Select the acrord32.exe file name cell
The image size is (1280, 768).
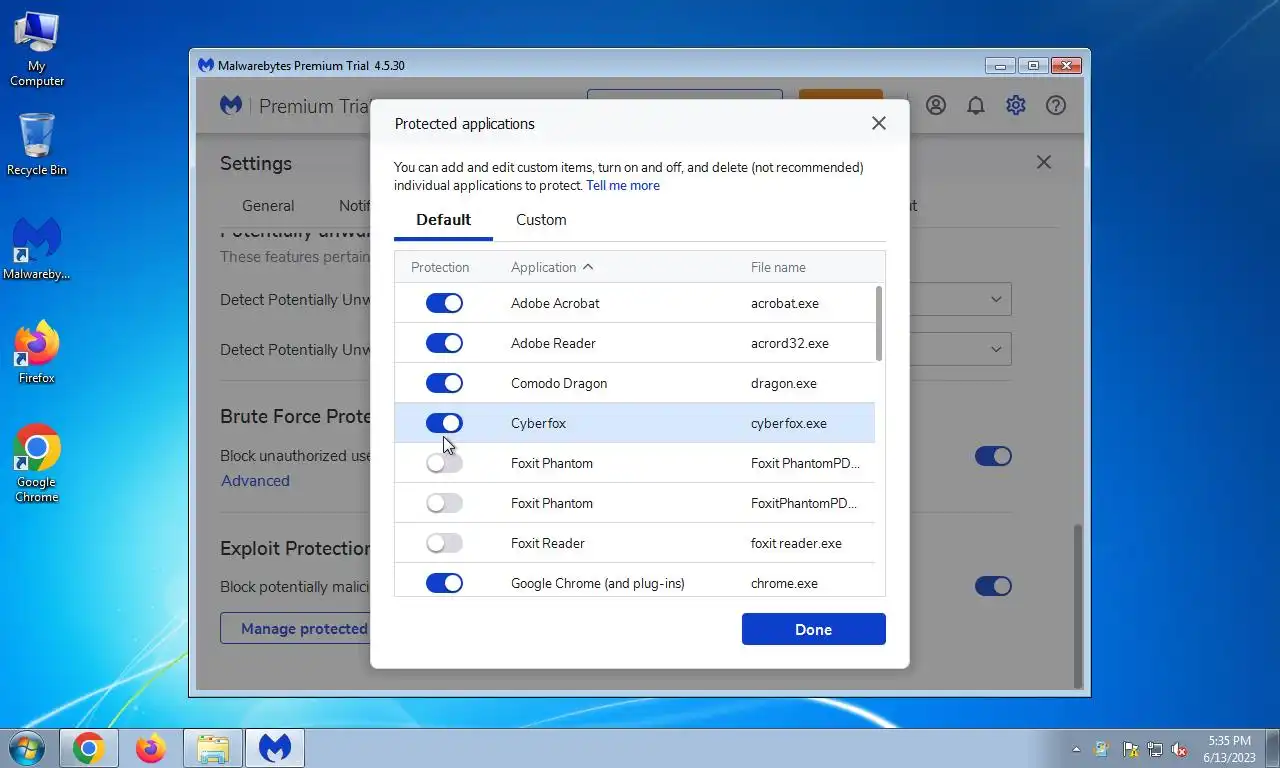[x=790, y=343]
